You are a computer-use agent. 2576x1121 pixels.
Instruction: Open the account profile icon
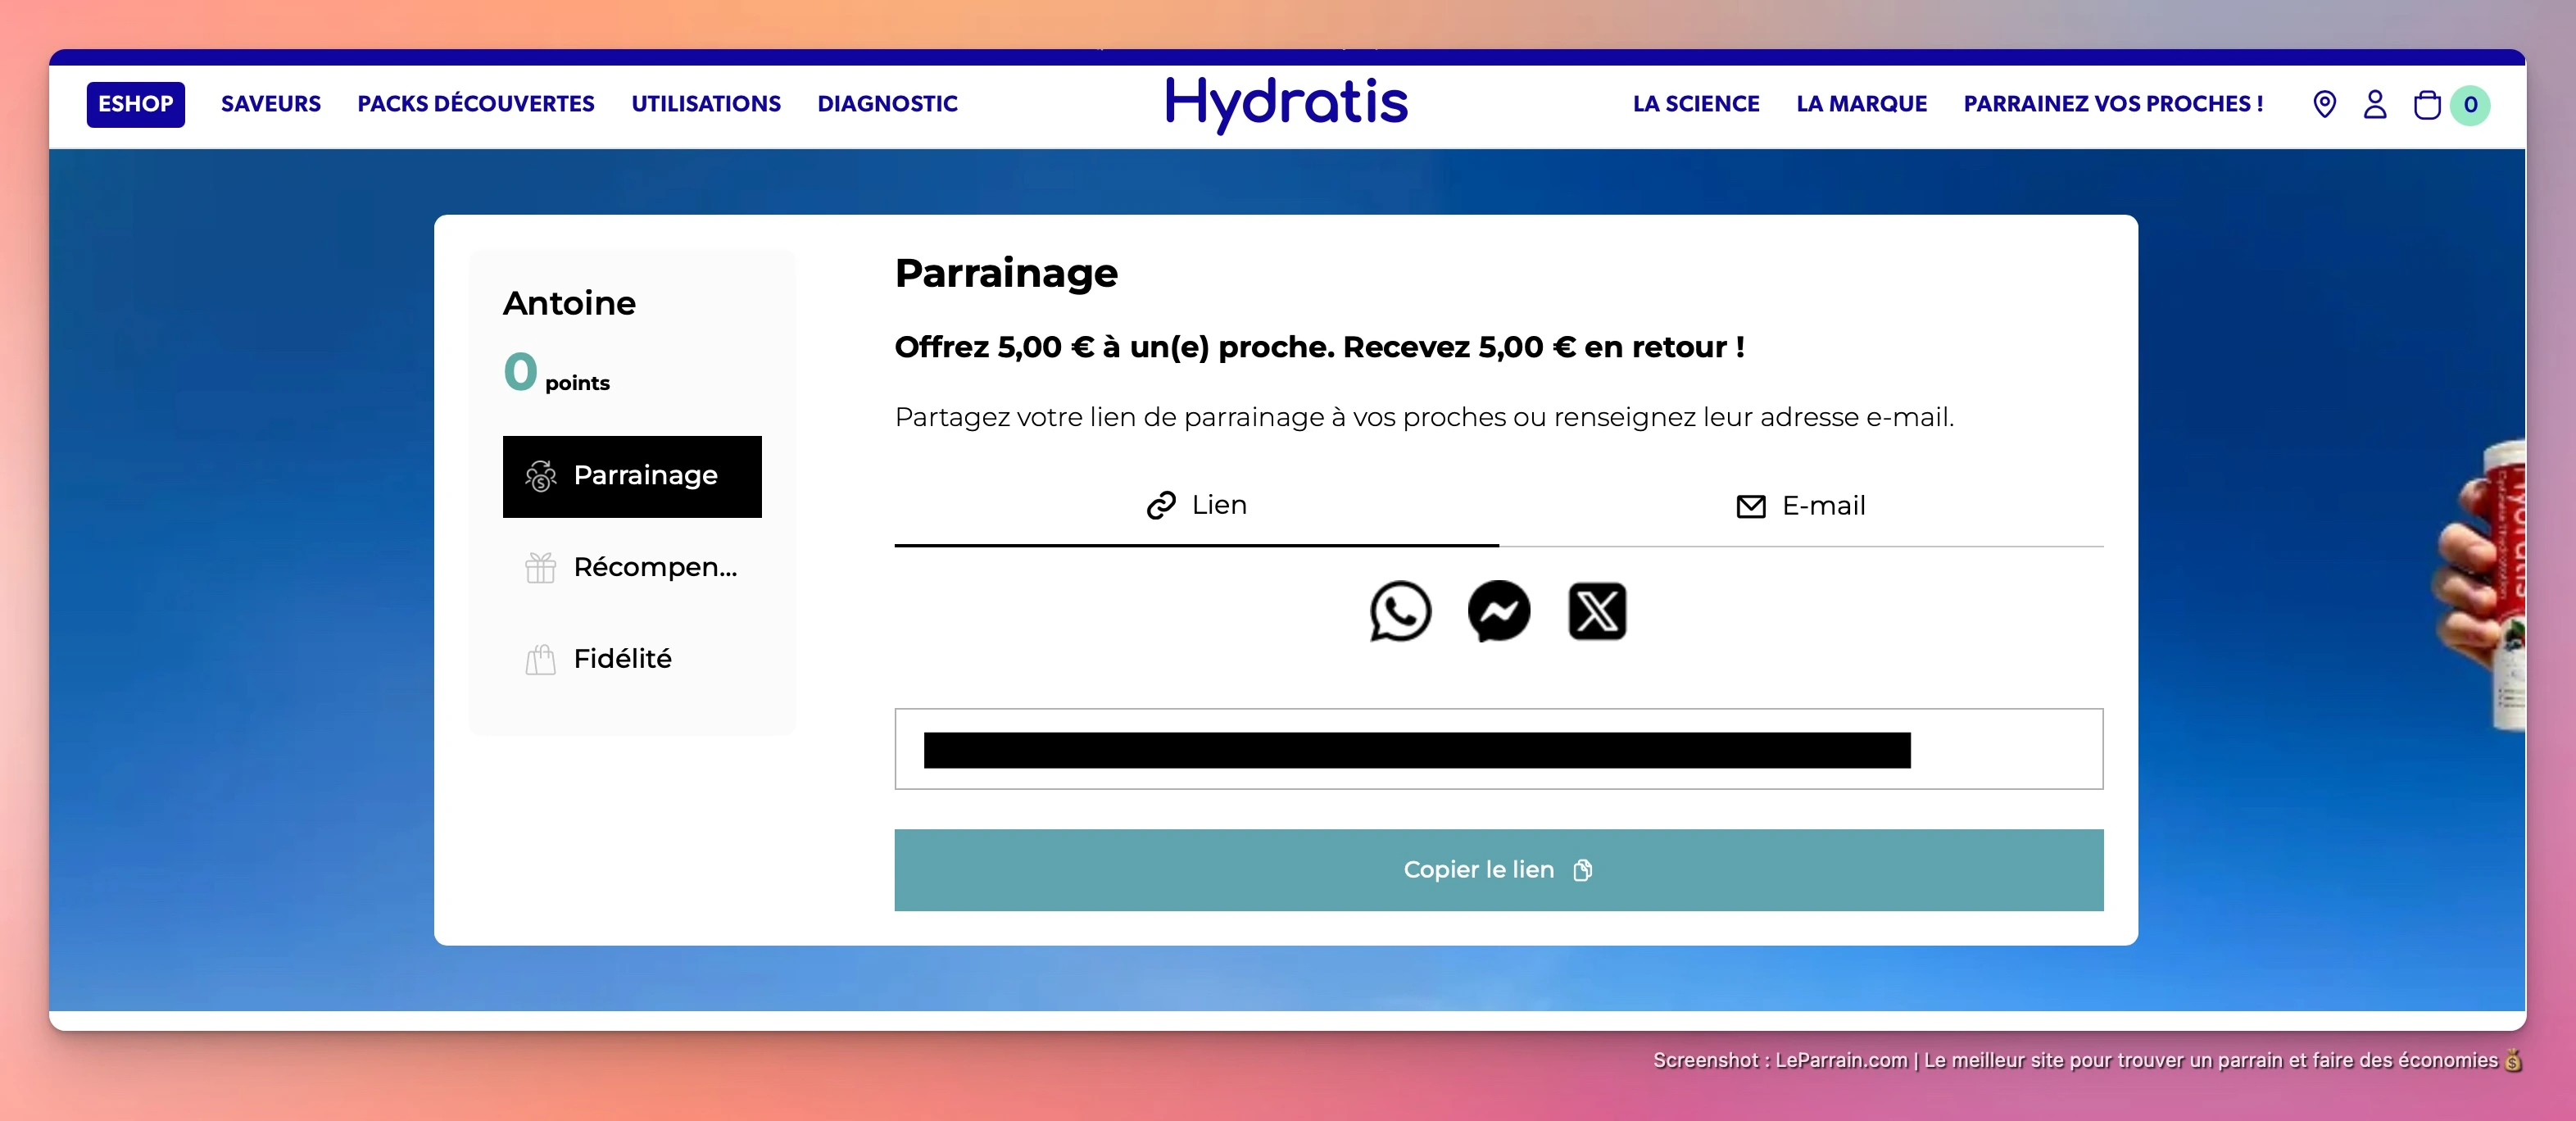coord(2375,104)
